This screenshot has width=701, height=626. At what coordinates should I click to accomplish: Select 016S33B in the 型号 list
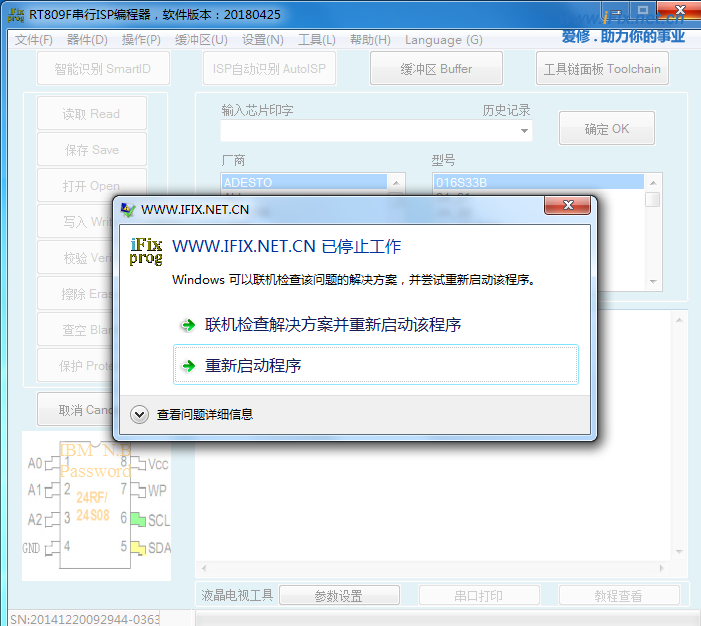538,182
